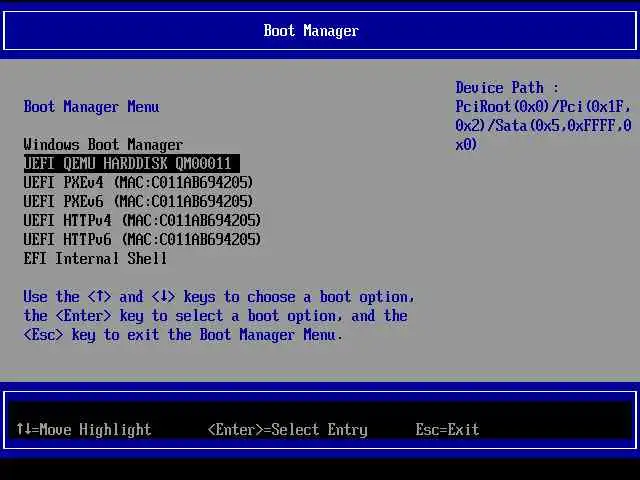Select the UEFI PXEv6 network boot entry
The height and width of the screenshot is (480, 640).
(x=138, y=201)
